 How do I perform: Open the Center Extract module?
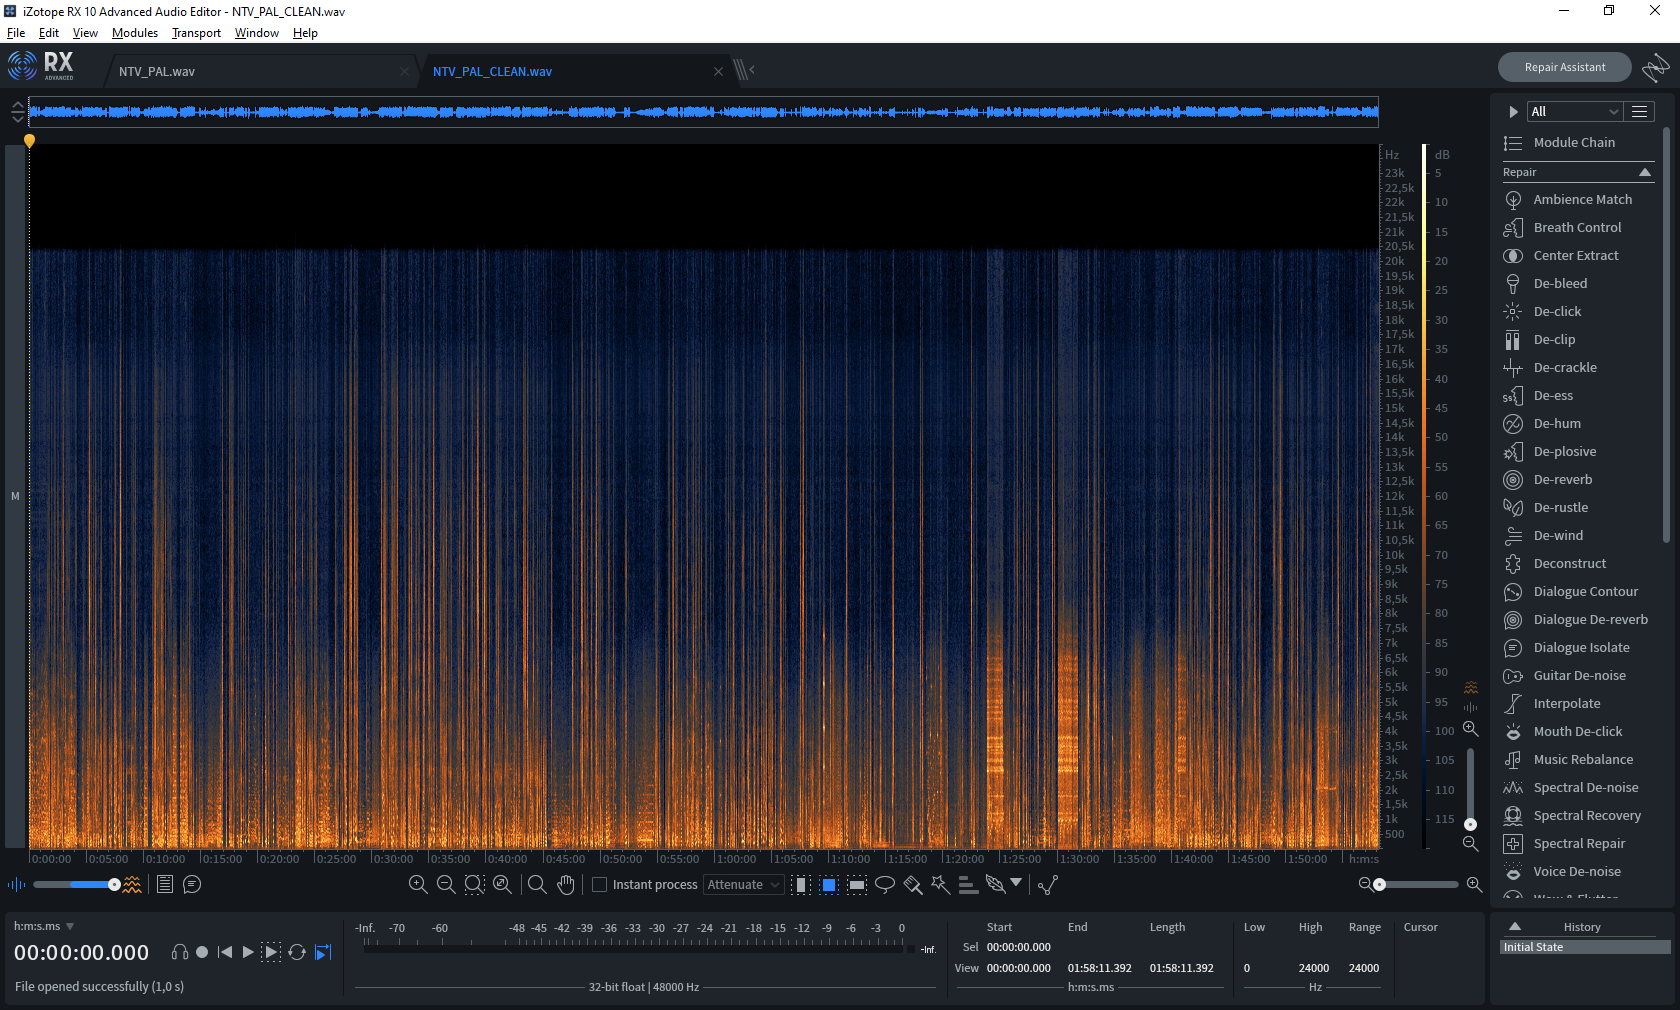tap(1577, 256)
